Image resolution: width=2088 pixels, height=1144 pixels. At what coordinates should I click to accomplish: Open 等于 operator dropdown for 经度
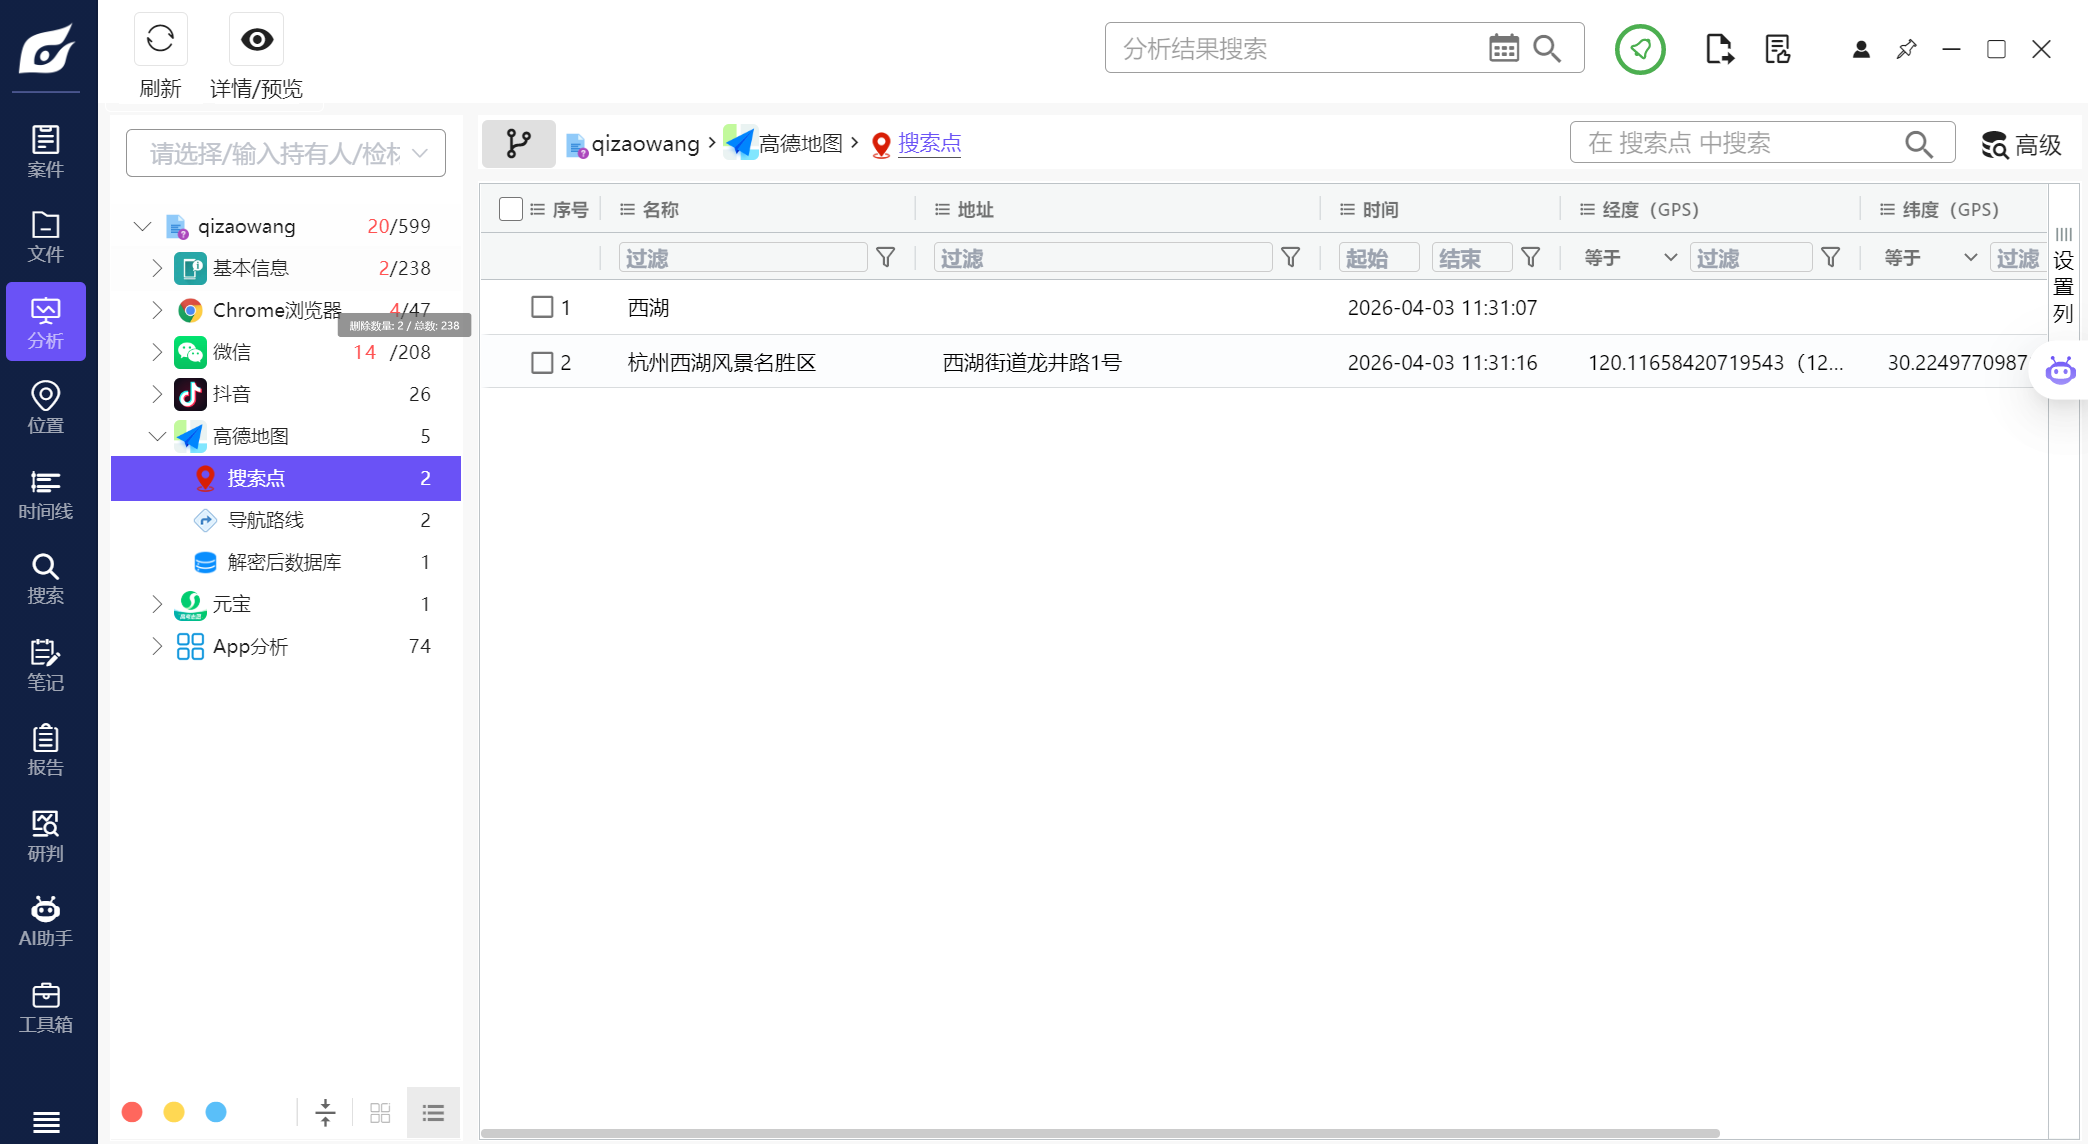(1630, 258)
